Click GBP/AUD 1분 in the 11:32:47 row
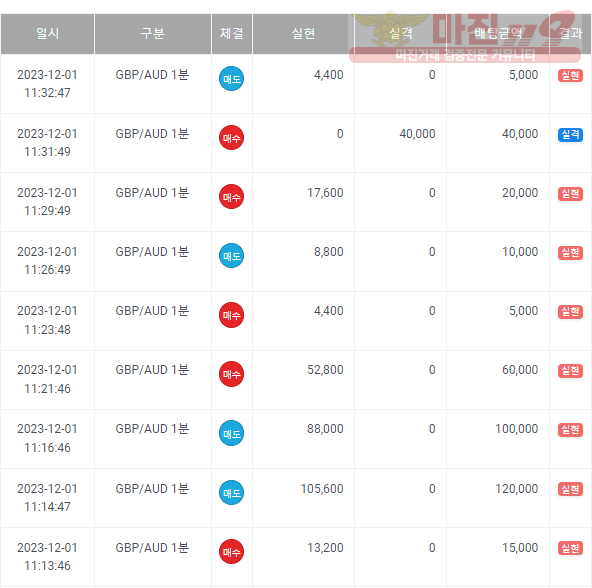 [x=152, y=75]
